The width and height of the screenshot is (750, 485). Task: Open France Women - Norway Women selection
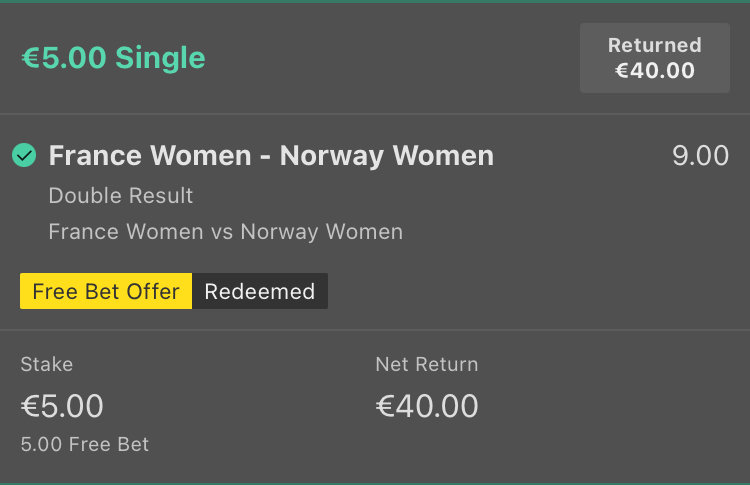[x=271, y=156]
